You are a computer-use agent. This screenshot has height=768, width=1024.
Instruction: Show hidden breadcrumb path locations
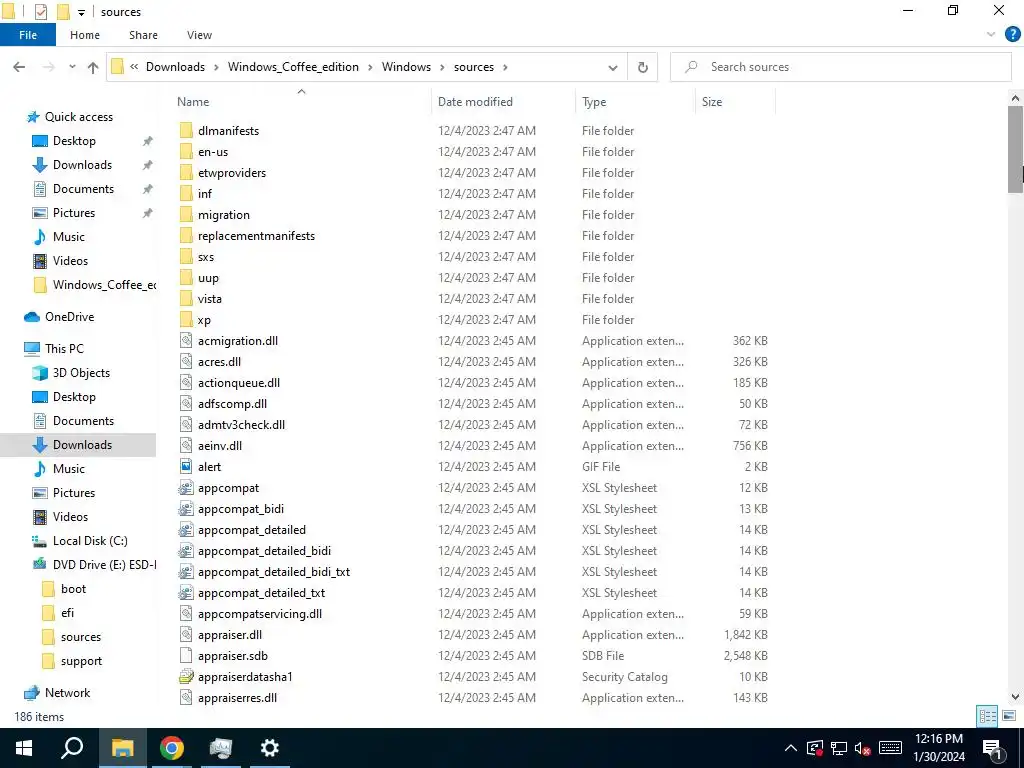click(134, 67)
